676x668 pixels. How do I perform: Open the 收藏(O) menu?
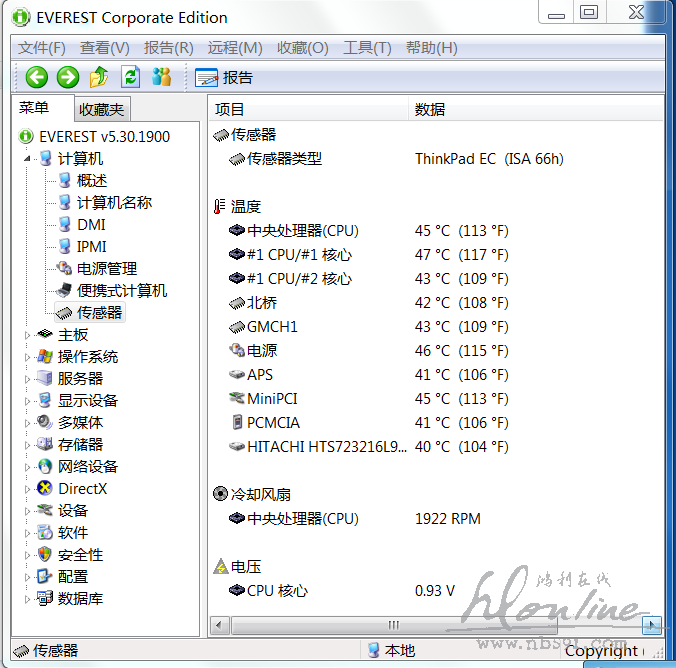coord(303,47)
